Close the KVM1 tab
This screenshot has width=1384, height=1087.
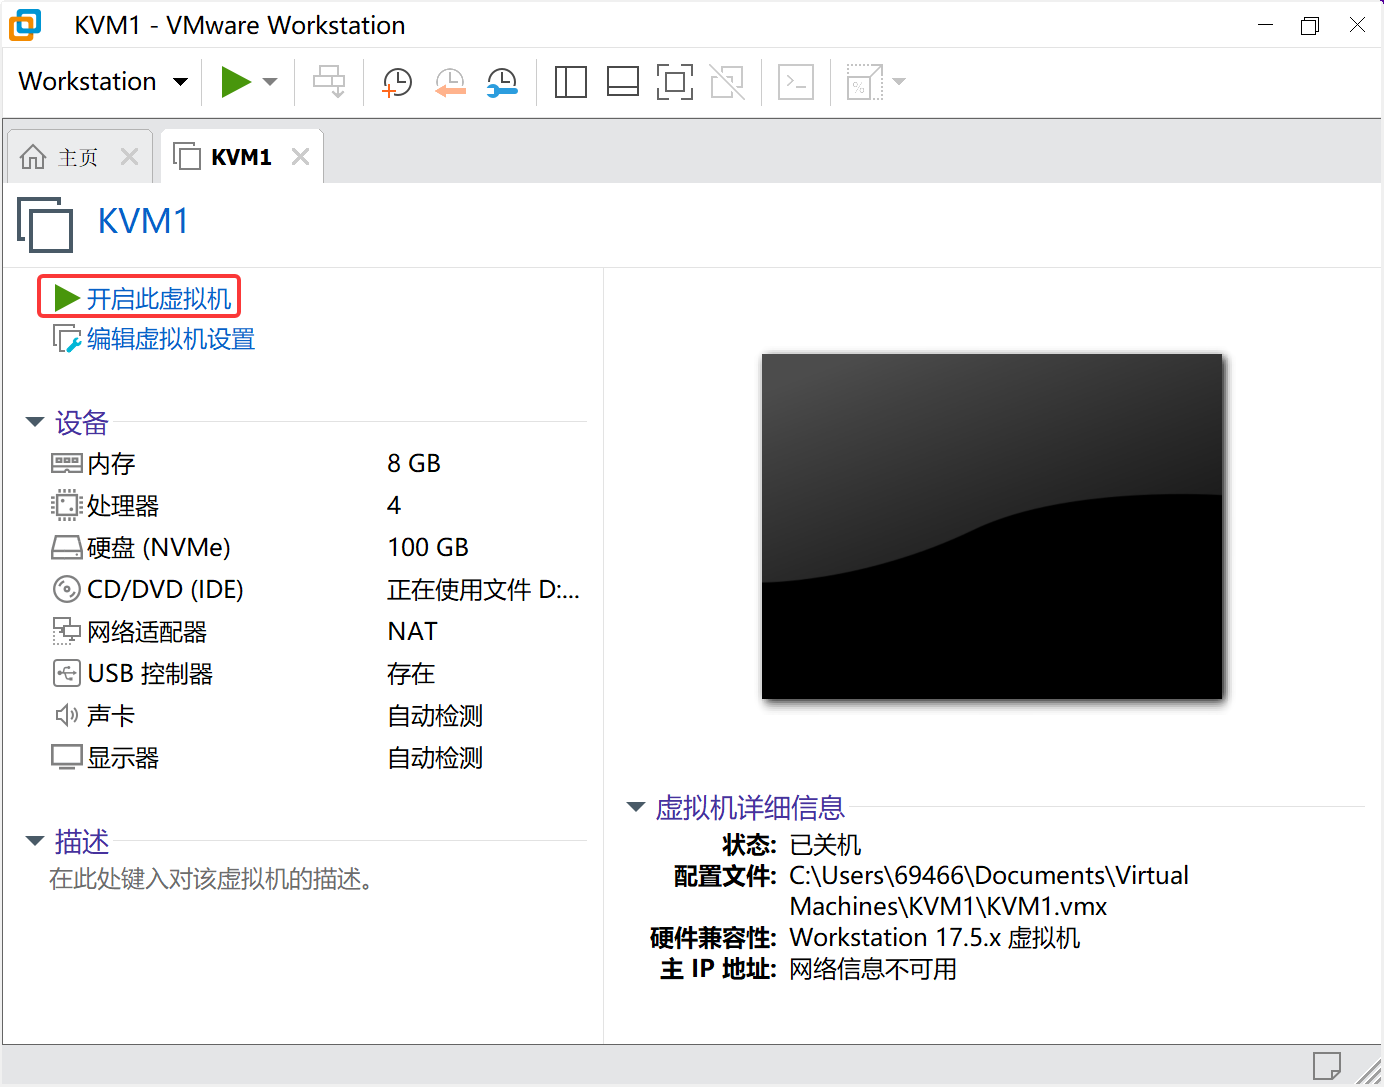click(300, 157)
